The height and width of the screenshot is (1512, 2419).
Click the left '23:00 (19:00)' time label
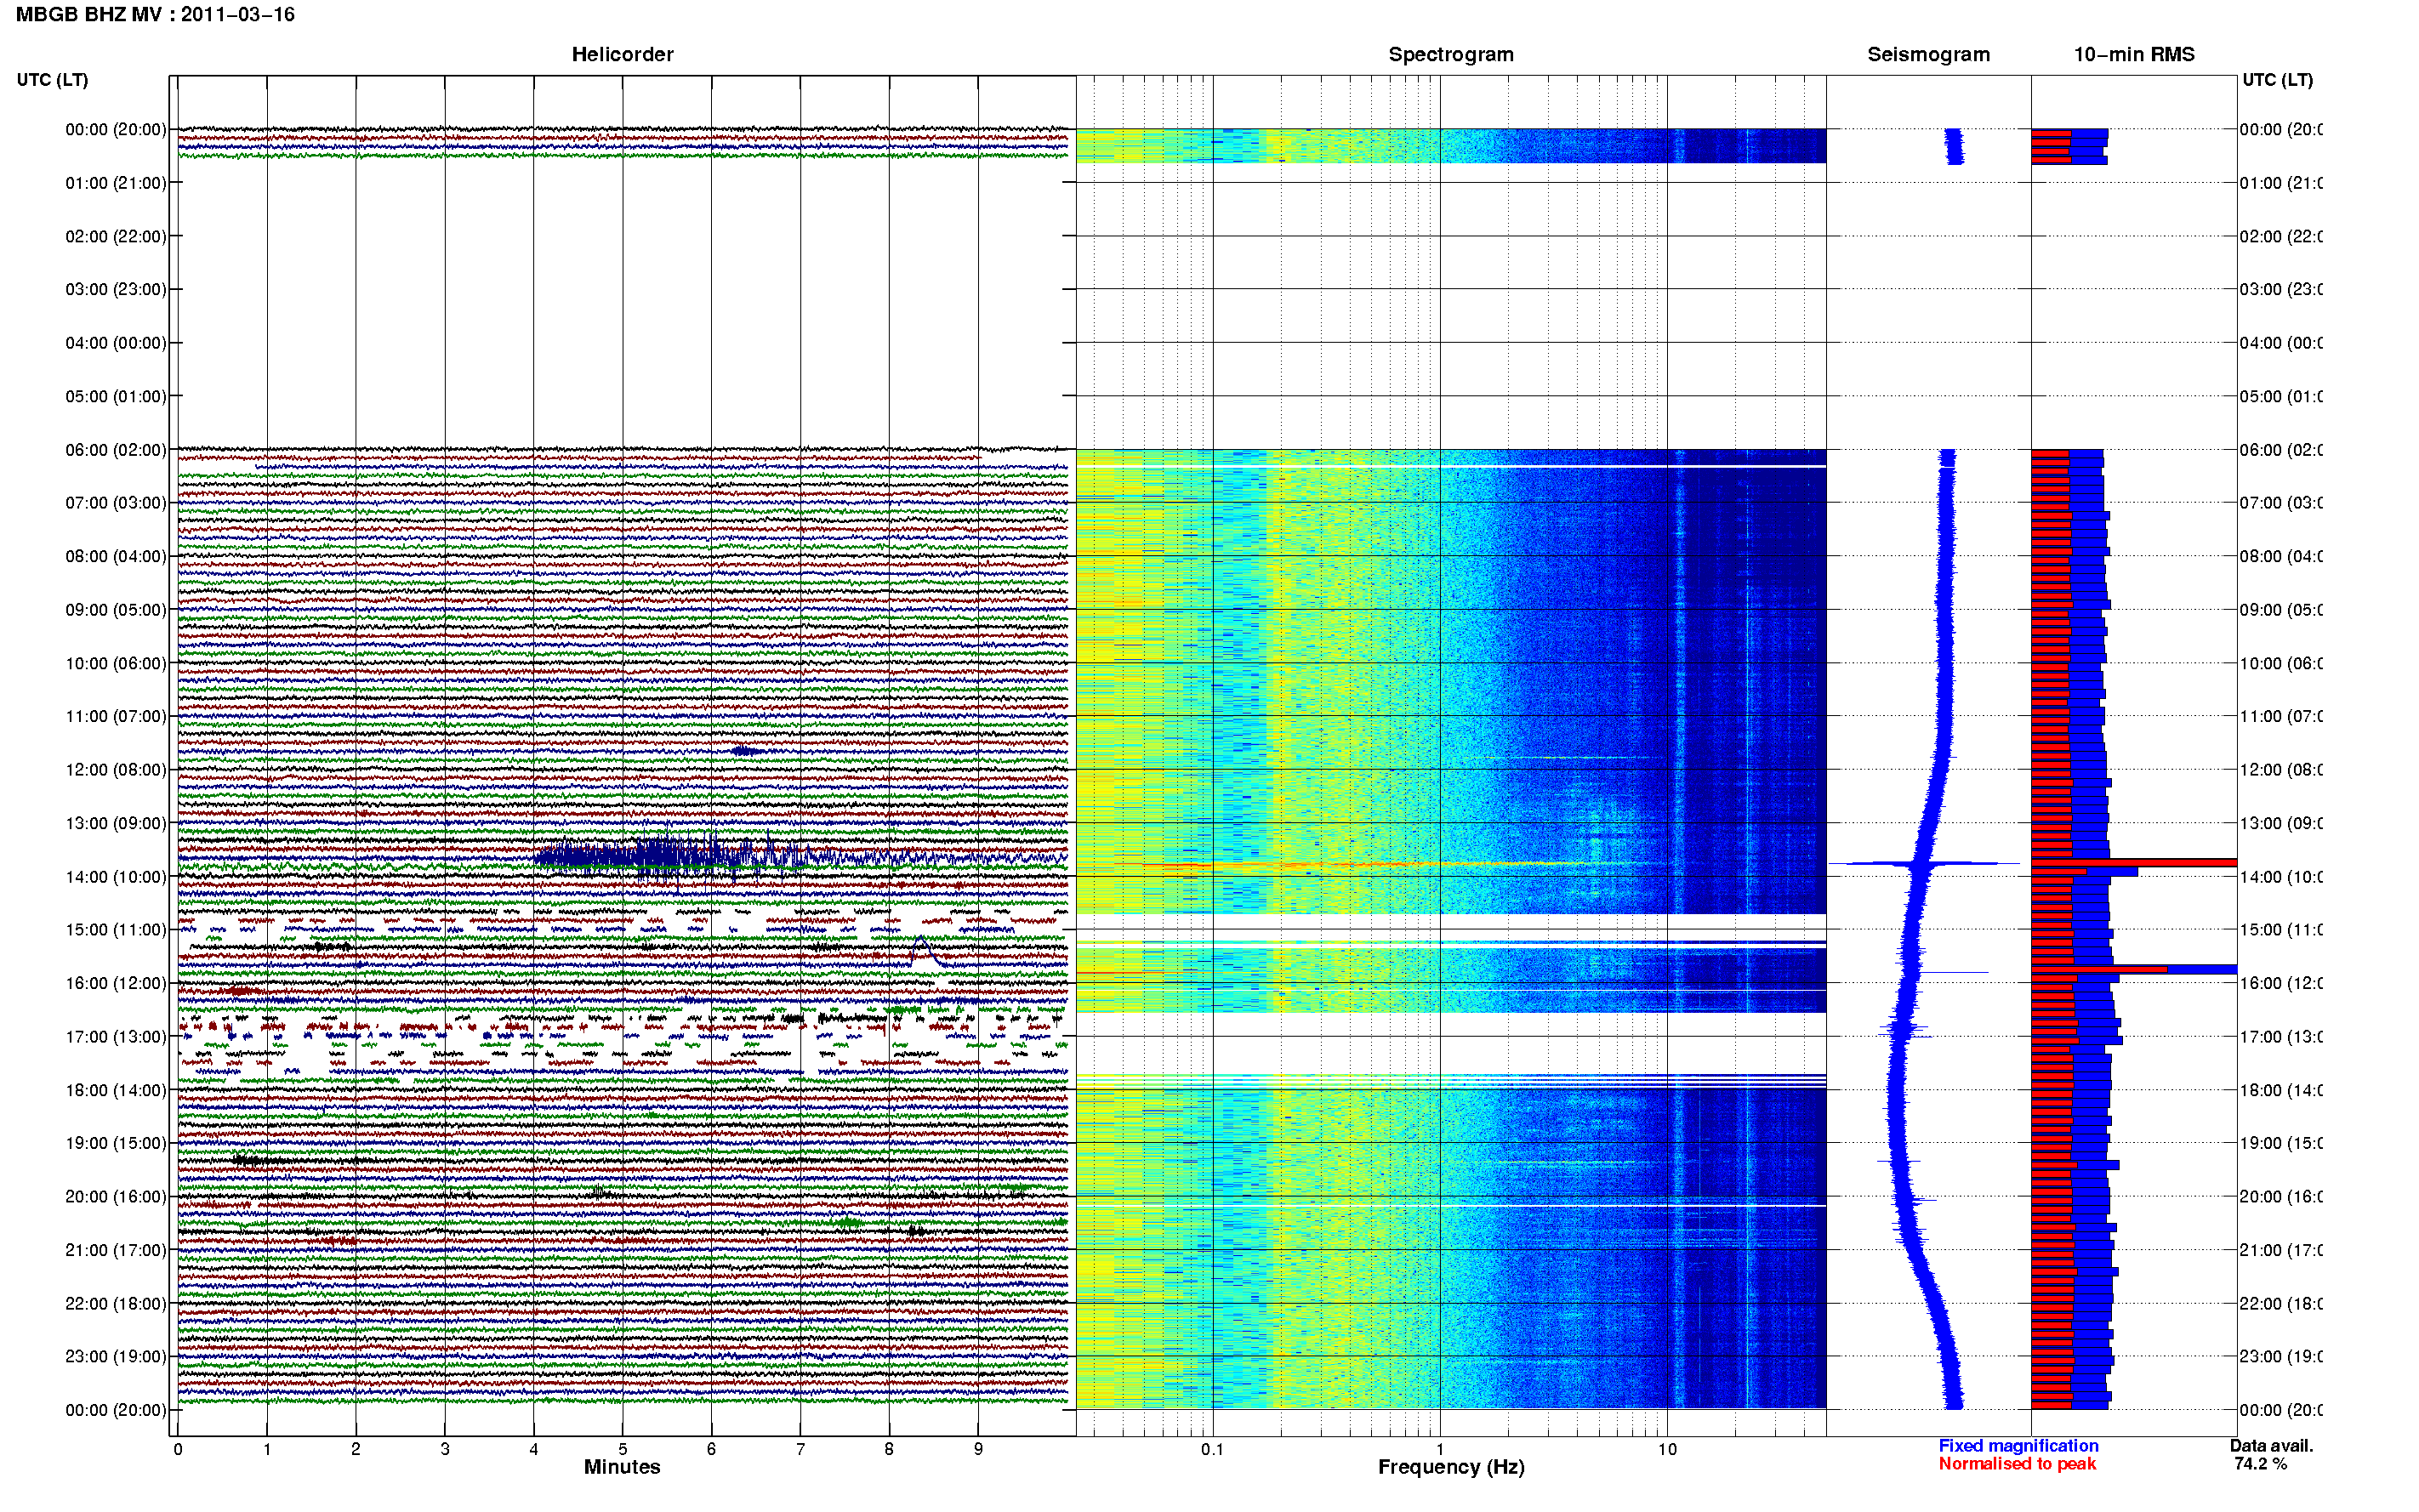[x=116, y=1356]
